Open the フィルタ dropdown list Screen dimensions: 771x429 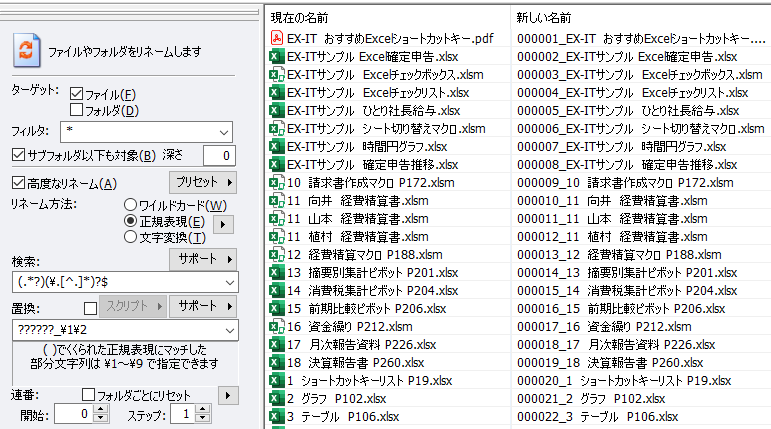click(224, 132)
